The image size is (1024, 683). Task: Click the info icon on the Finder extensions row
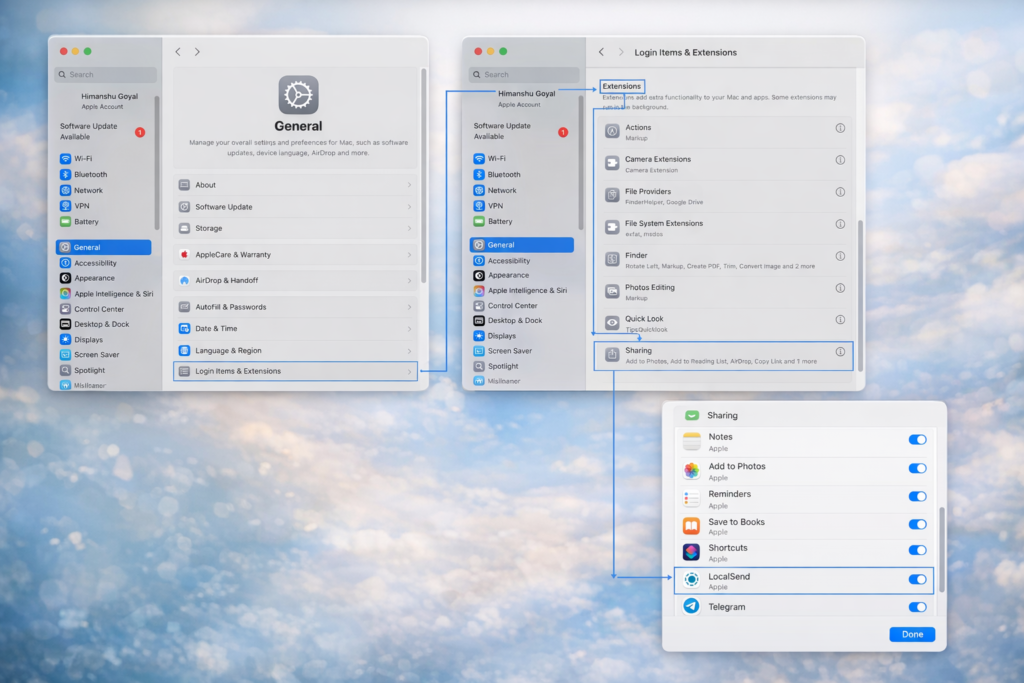840,256
